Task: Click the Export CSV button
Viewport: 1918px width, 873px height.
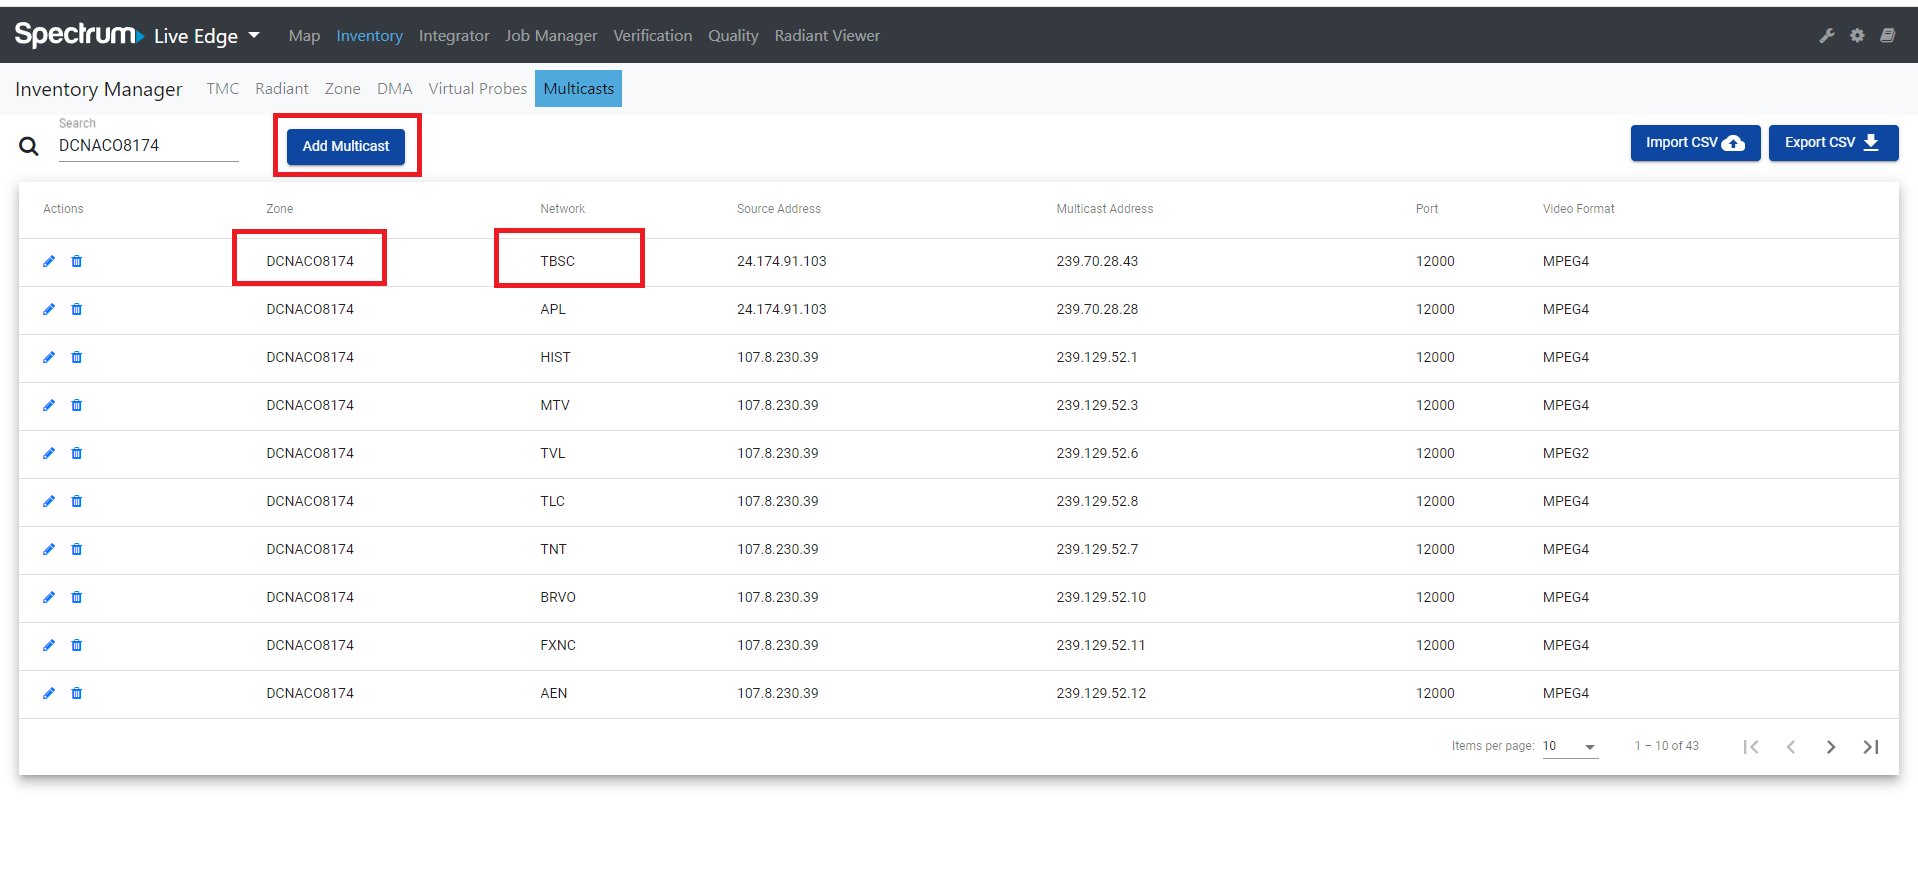Action: 1833,143
